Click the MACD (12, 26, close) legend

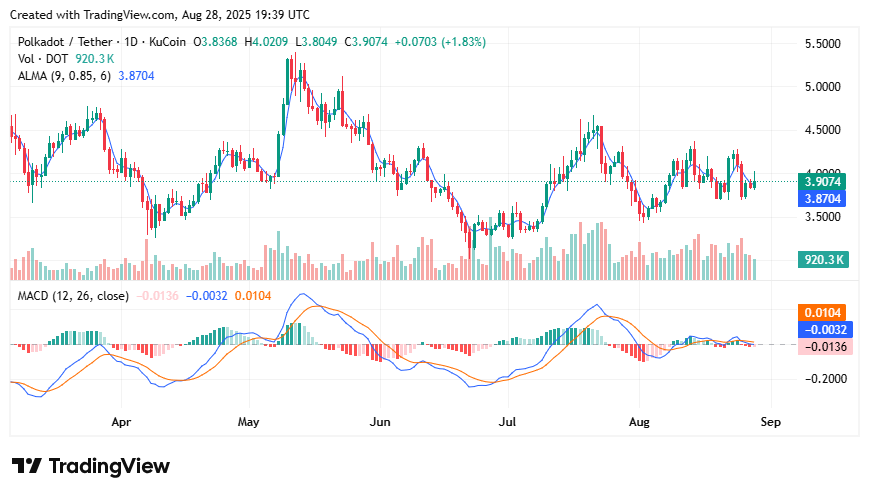(73, 296)
